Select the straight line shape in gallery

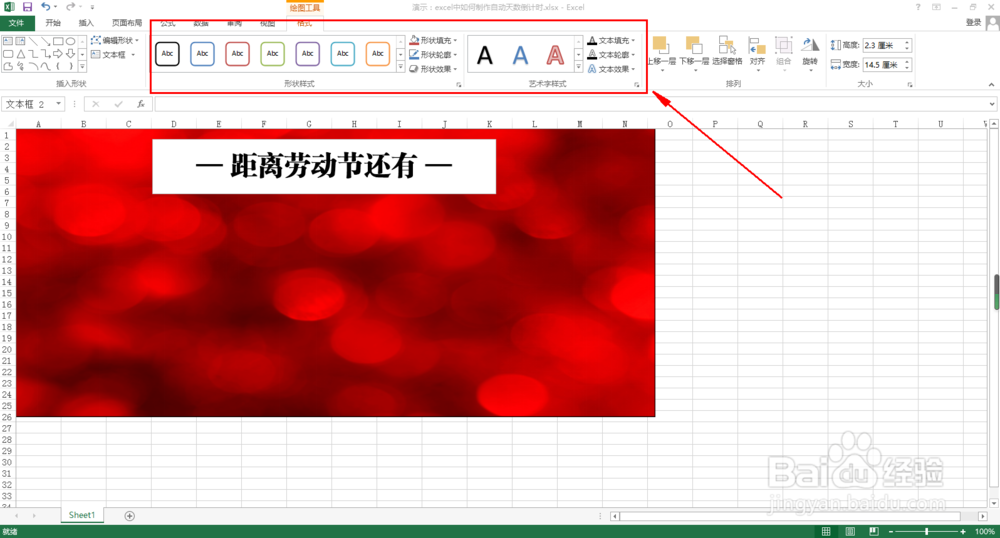(33, 41)
